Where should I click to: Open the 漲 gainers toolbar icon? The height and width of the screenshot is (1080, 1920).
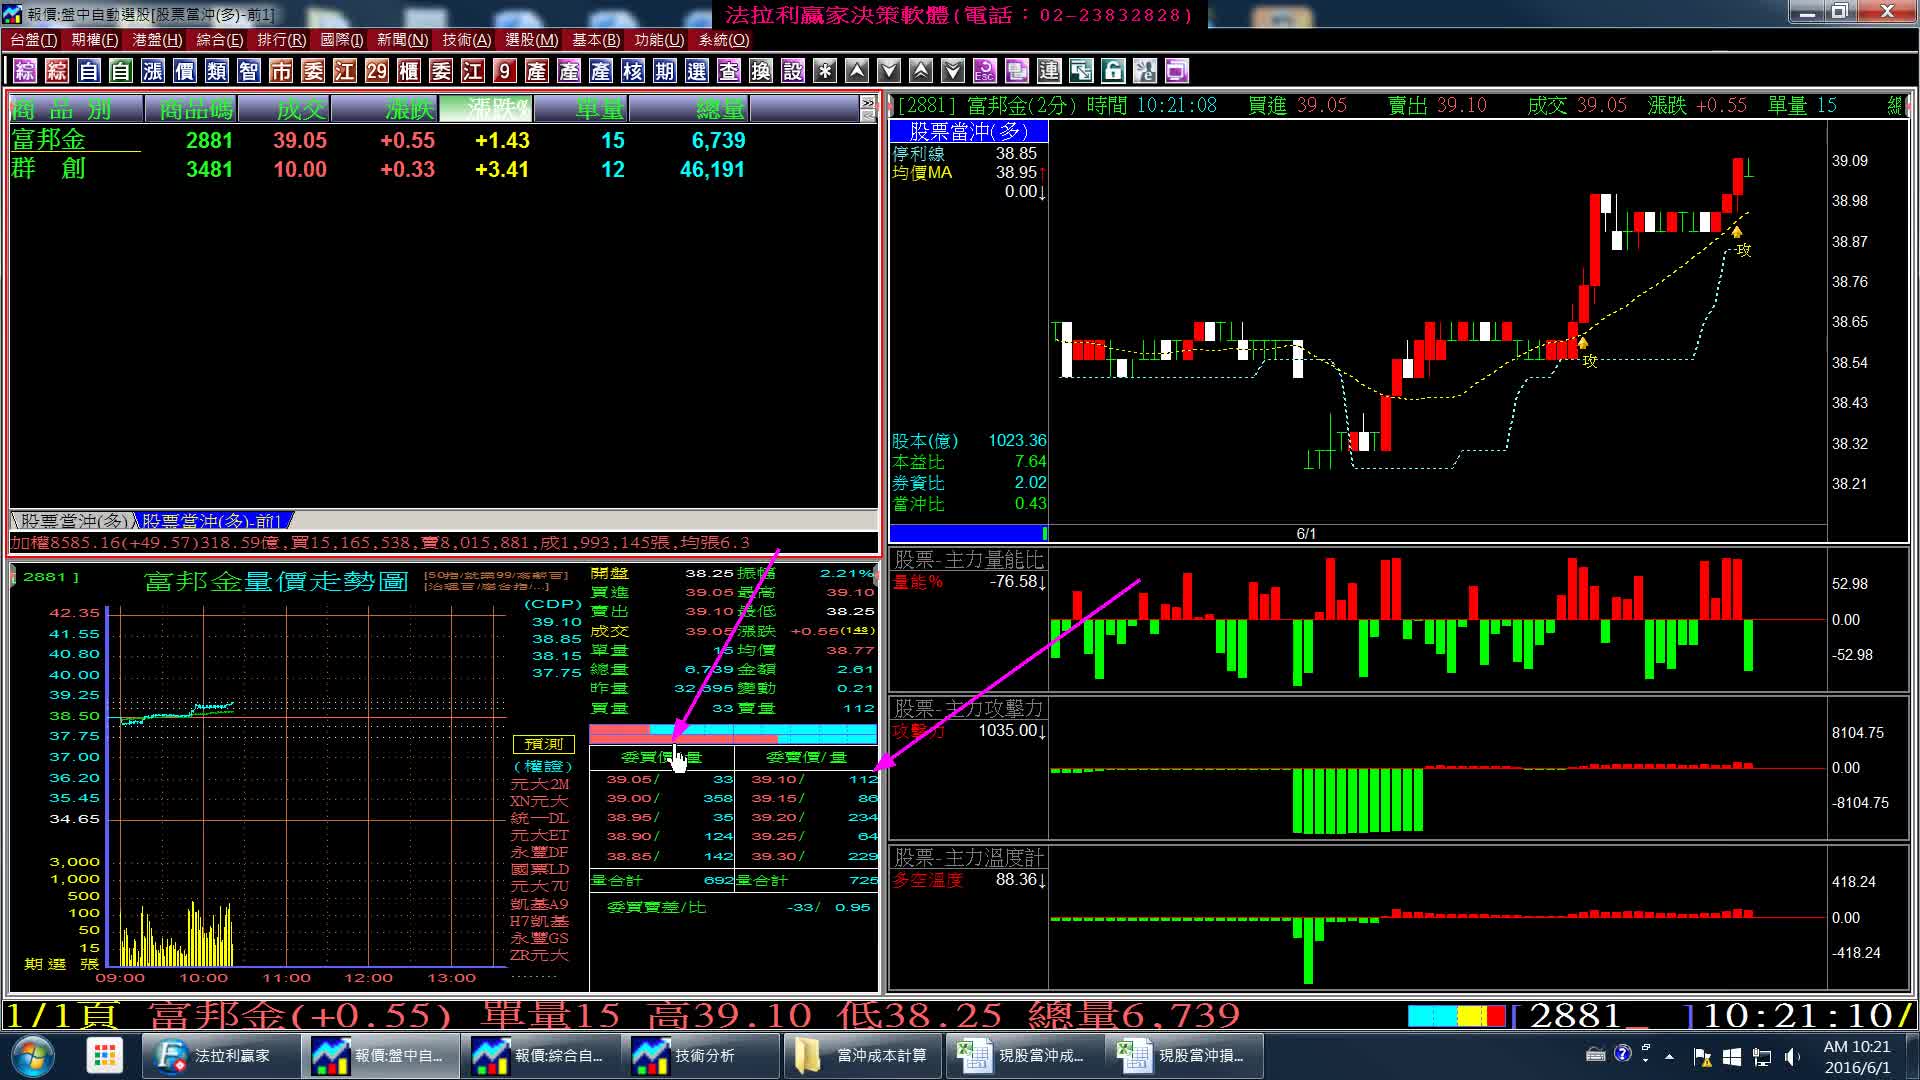[x=153, y=71]
